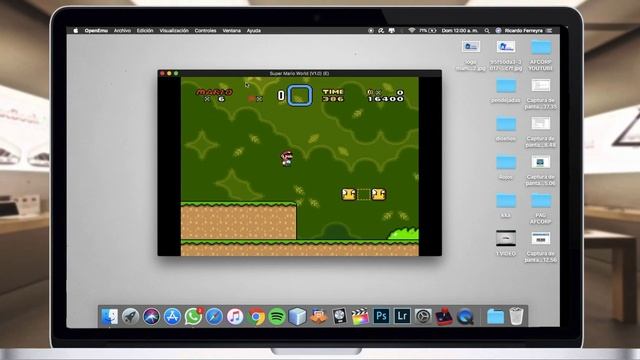Click the Wi-Fi status icon in menu bar
The image size is (640, 360).
[x=411, y=31]
